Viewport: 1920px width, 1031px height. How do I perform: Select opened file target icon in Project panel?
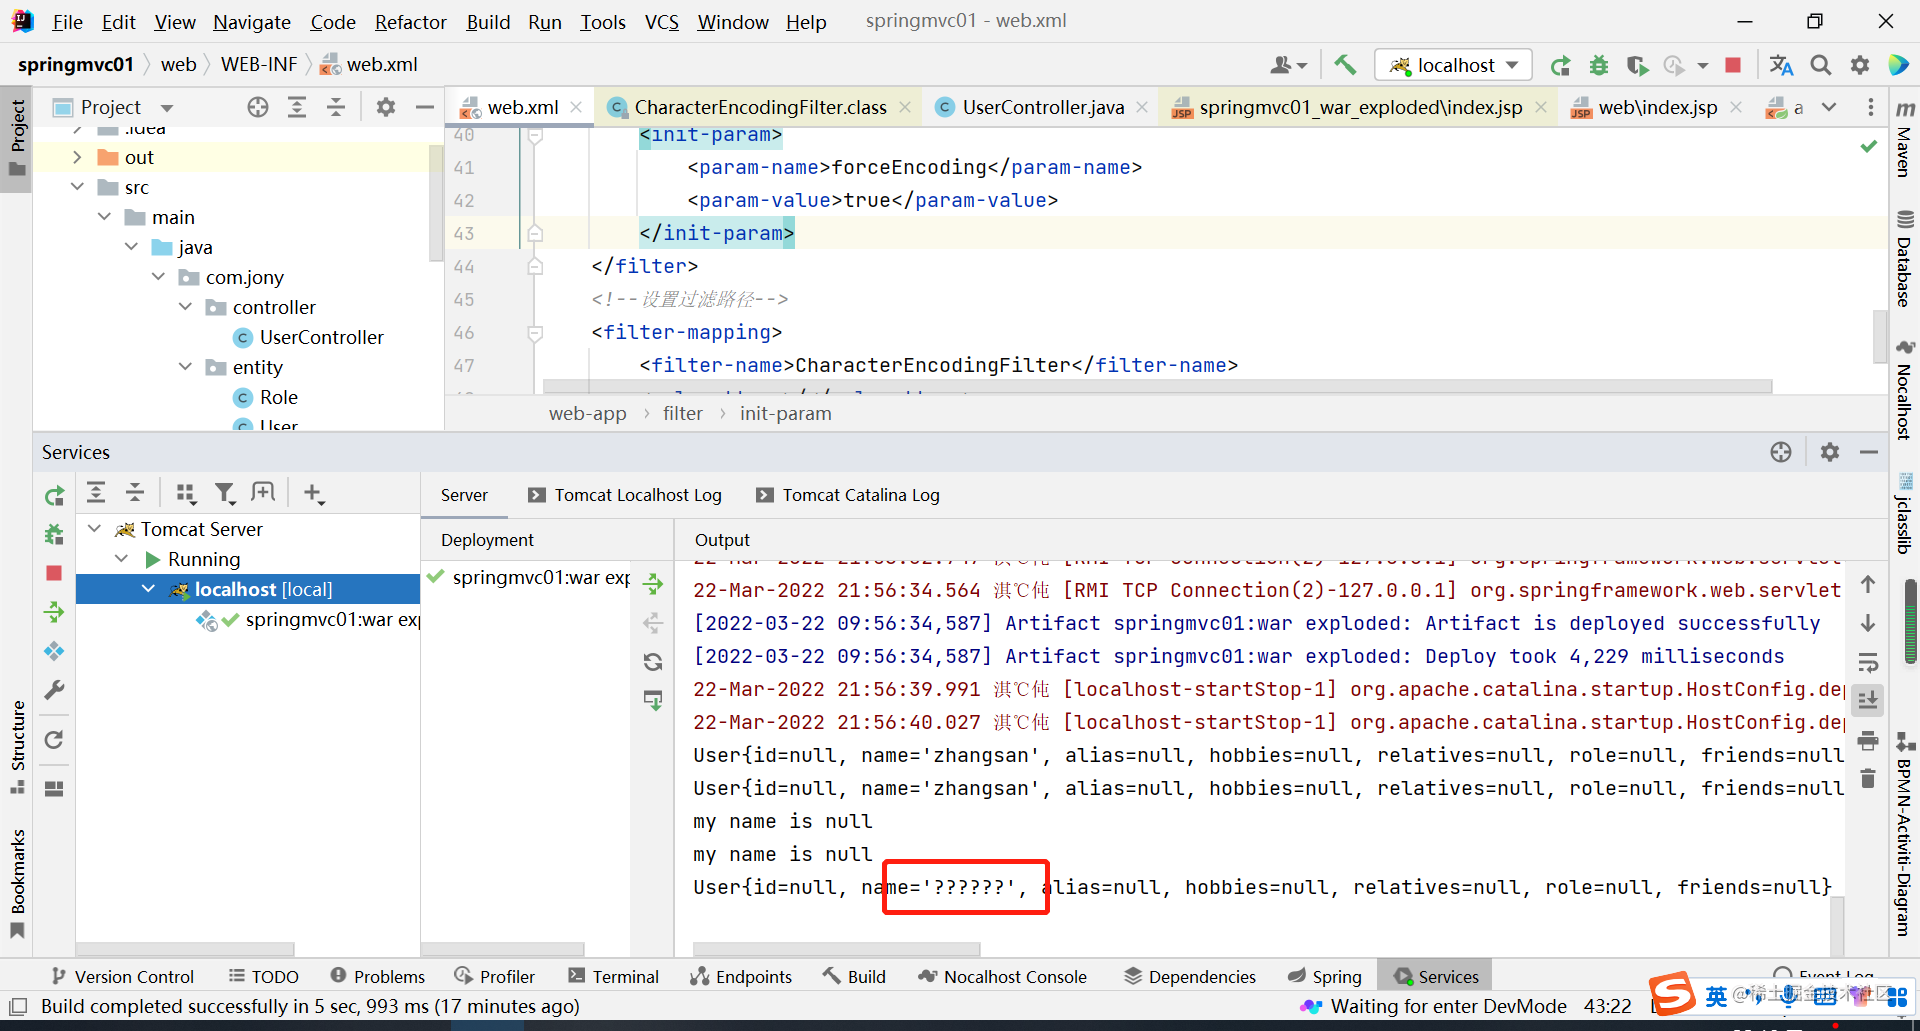point(258,107)
